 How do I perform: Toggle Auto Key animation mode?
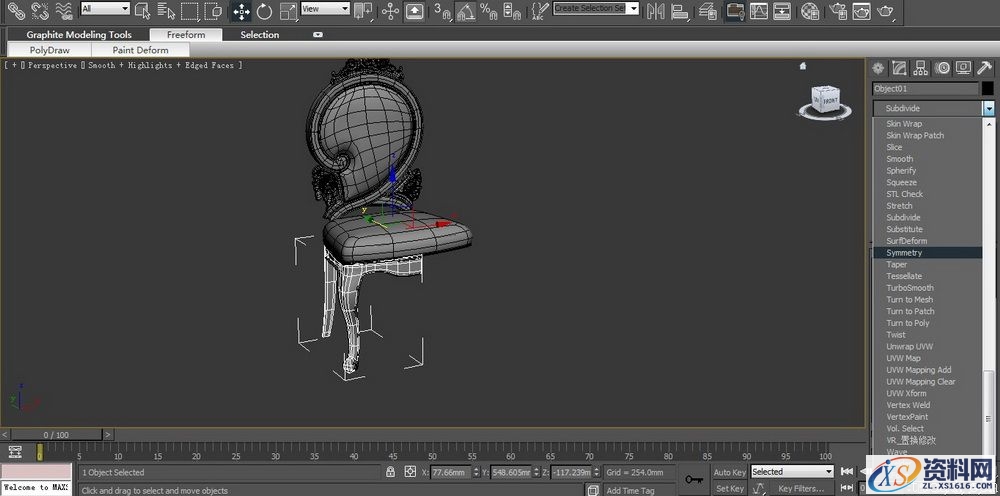coord(729,471)
